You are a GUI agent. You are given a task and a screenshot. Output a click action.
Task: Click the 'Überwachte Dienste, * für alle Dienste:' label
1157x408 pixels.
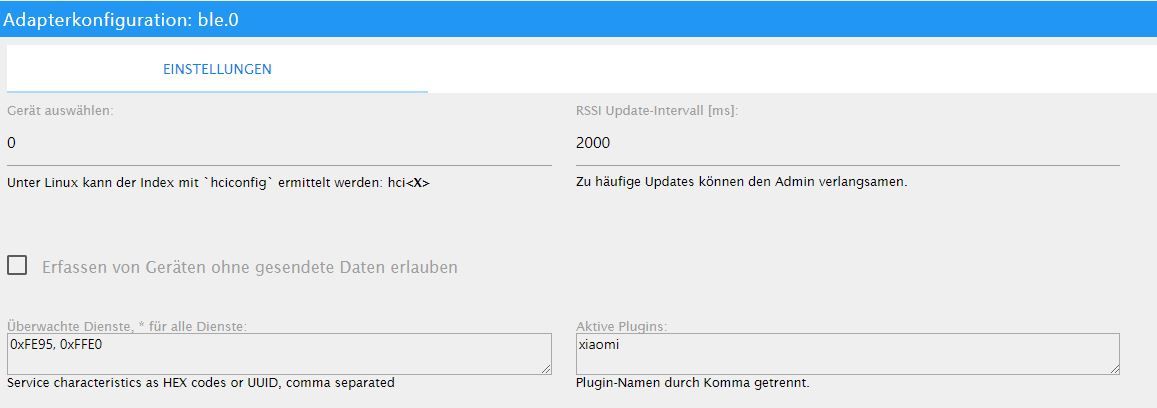pos(127,326)
